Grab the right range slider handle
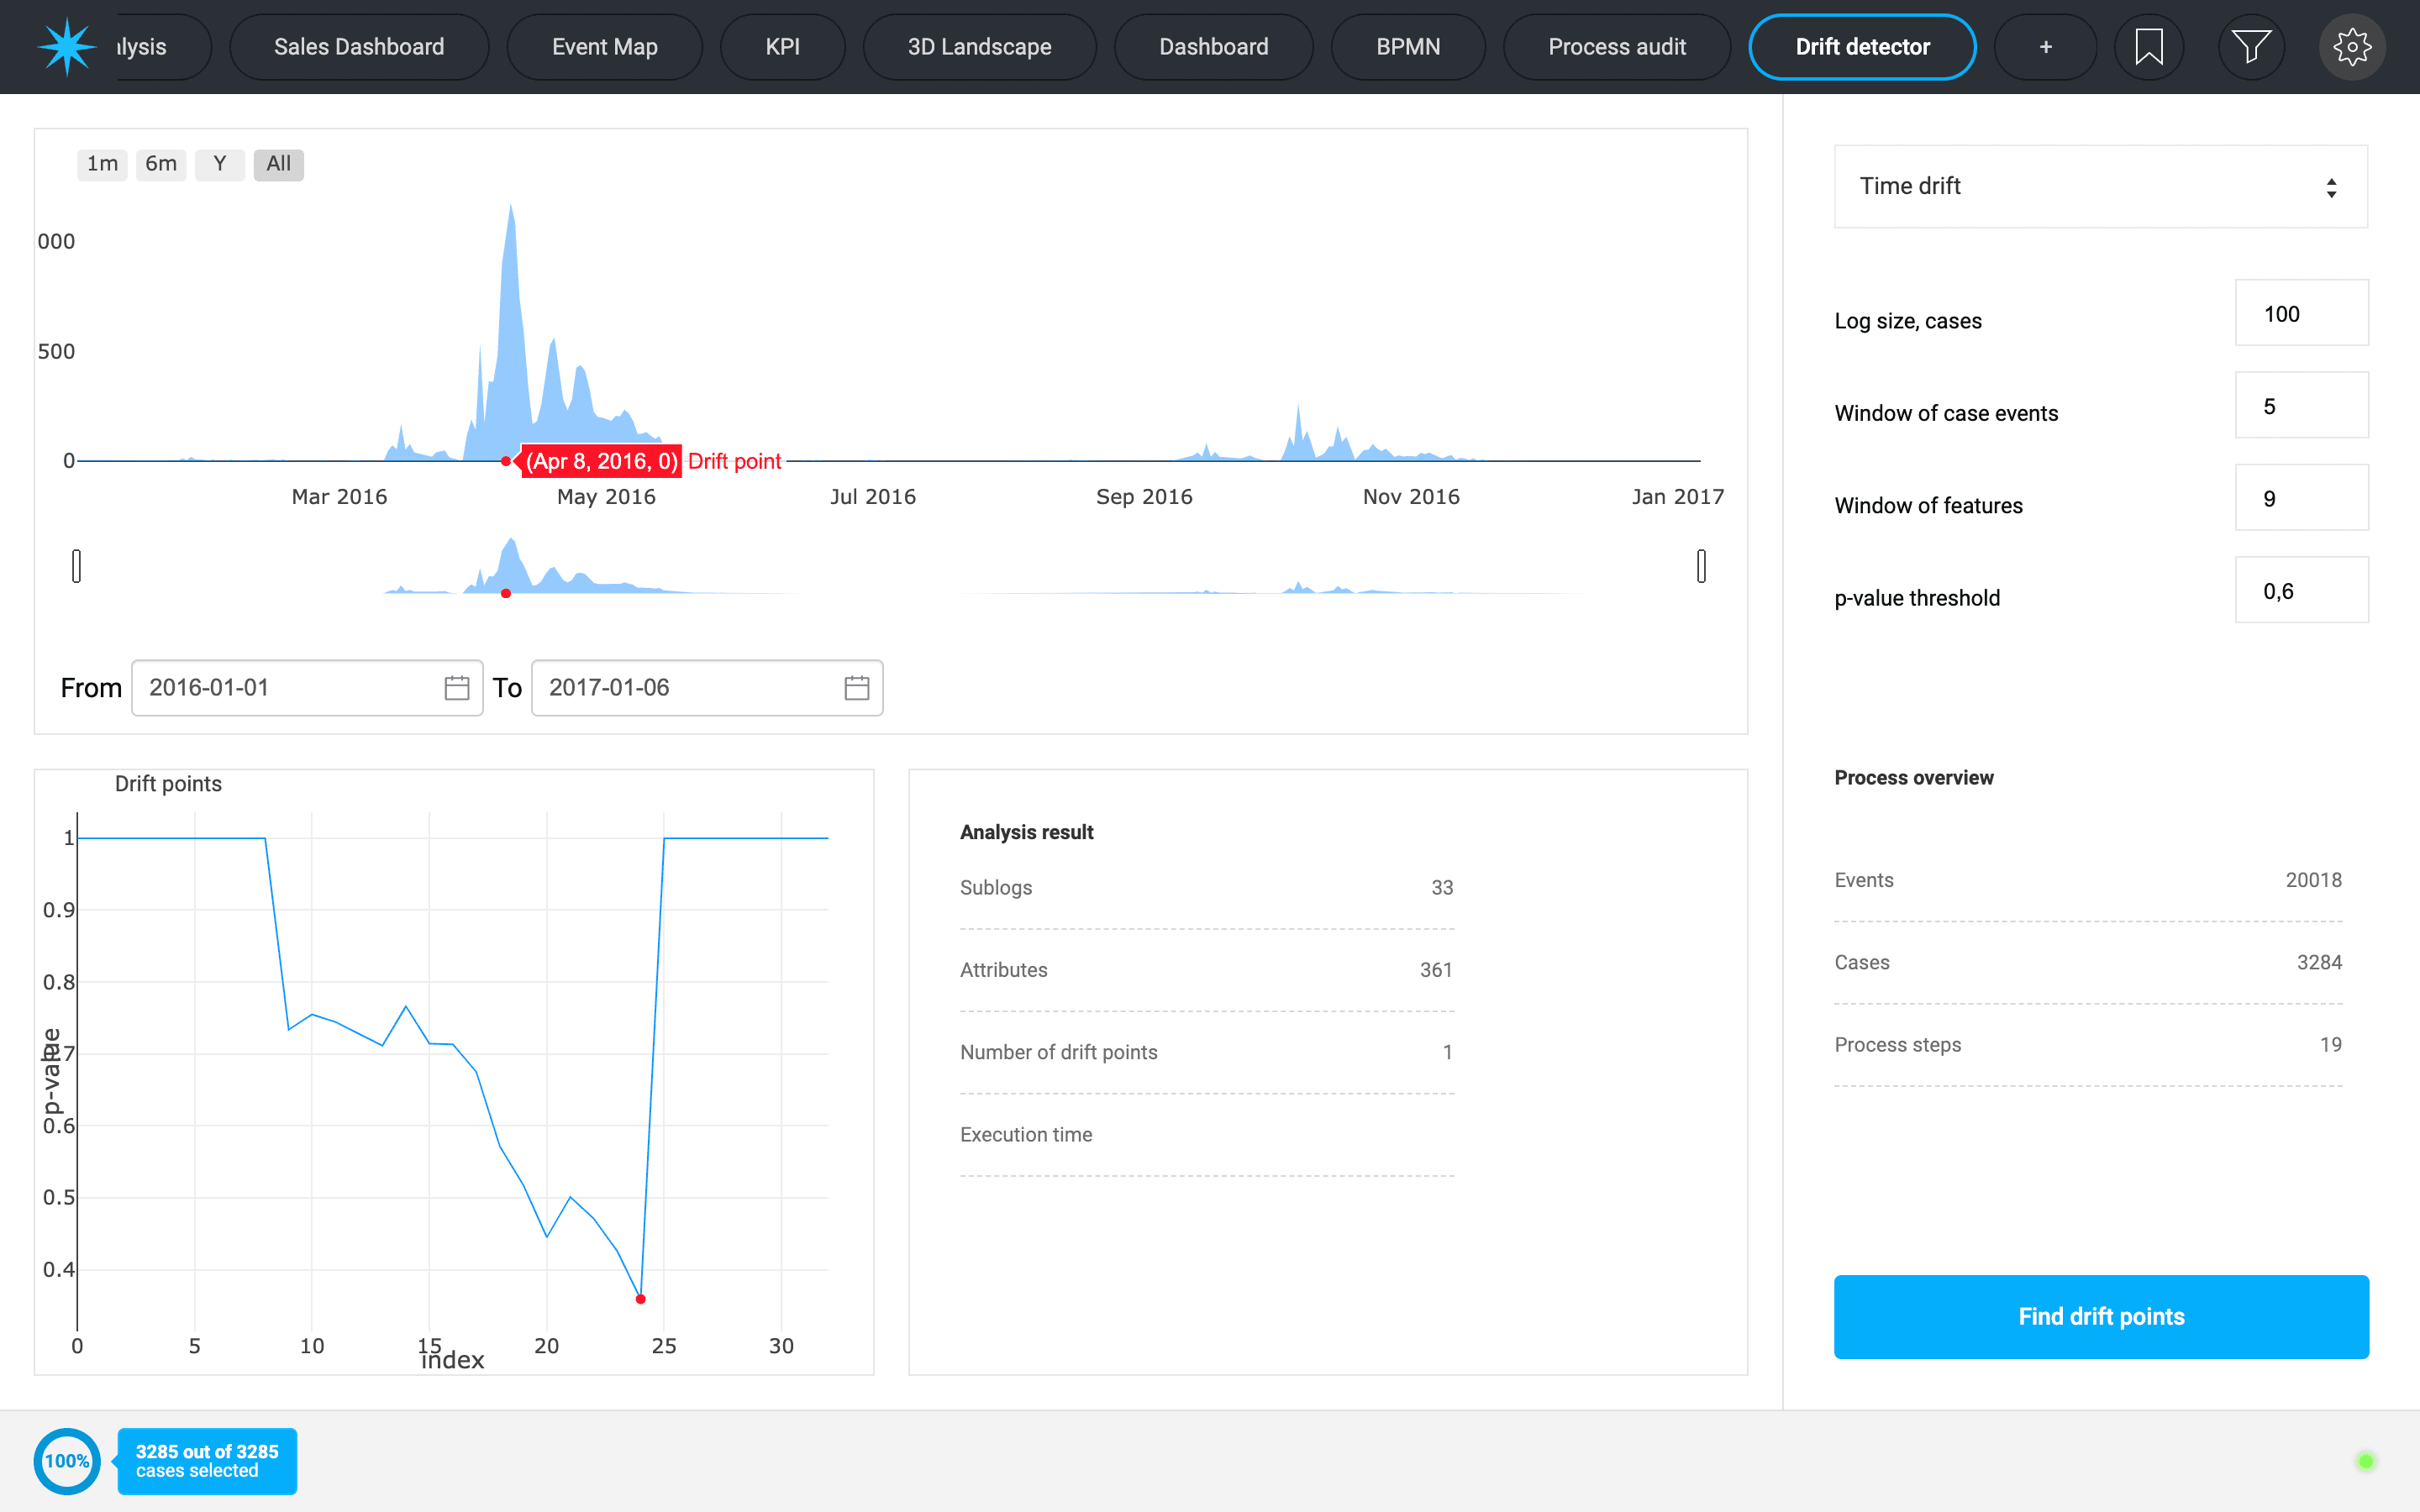This screenshot has height=1512, width=2420. click(1701, 566)
